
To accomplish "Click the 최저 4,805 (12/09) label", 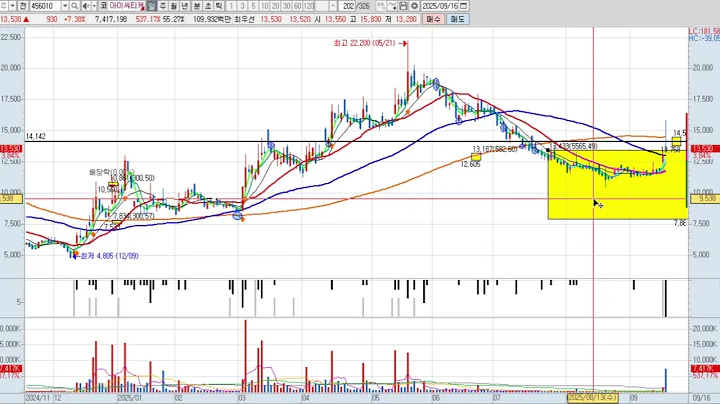I will tap(109, 256).
